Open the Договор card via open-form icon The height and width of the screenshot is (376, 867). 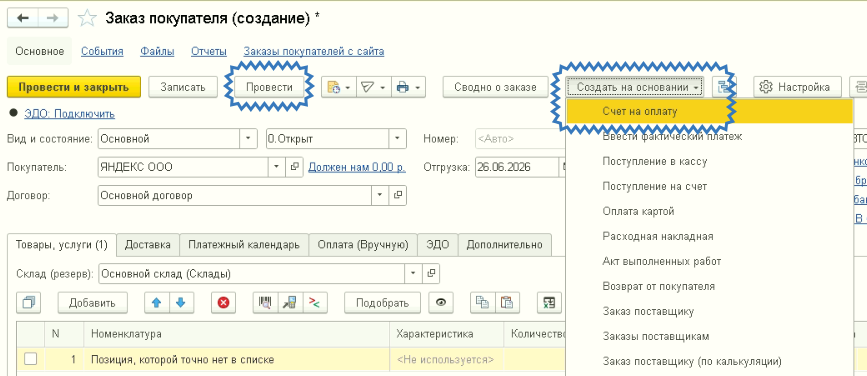398,195
